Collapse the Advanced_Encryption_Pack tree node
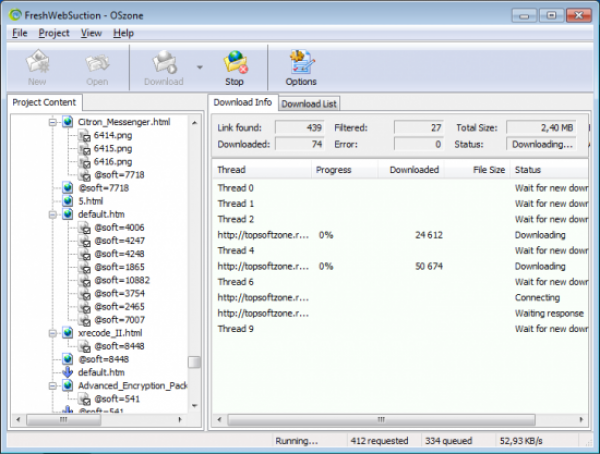 point(53,385)
